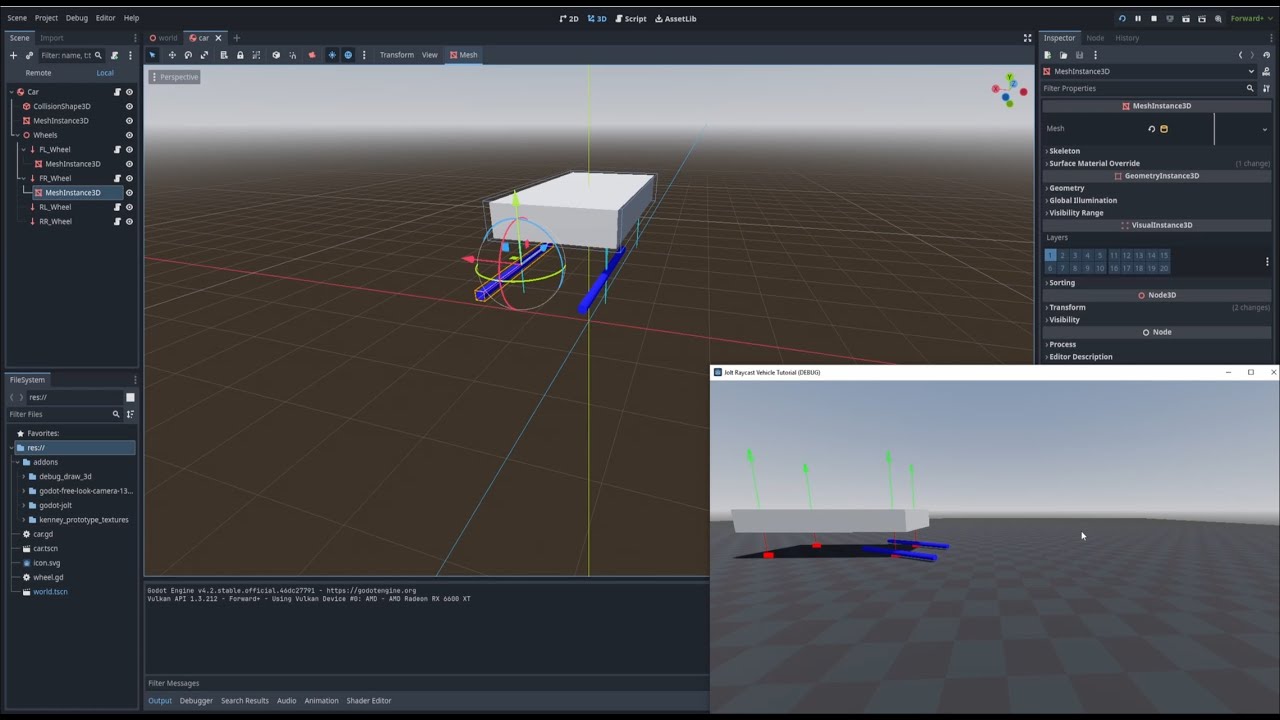Screen dimensions: 1280x720
Task: Enable render layer 2
Action: (x=1063, y=255)
